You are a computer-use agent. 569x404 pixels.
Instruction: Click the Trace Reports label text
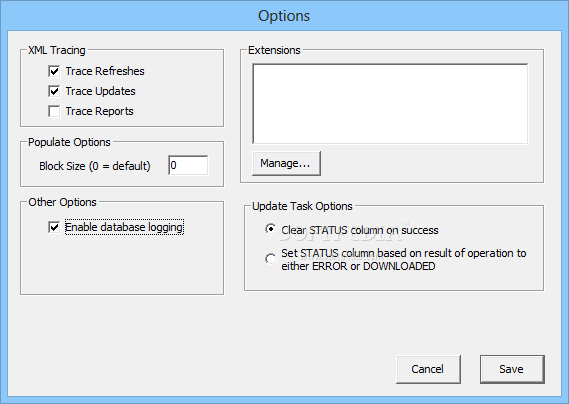click(99, 111)
